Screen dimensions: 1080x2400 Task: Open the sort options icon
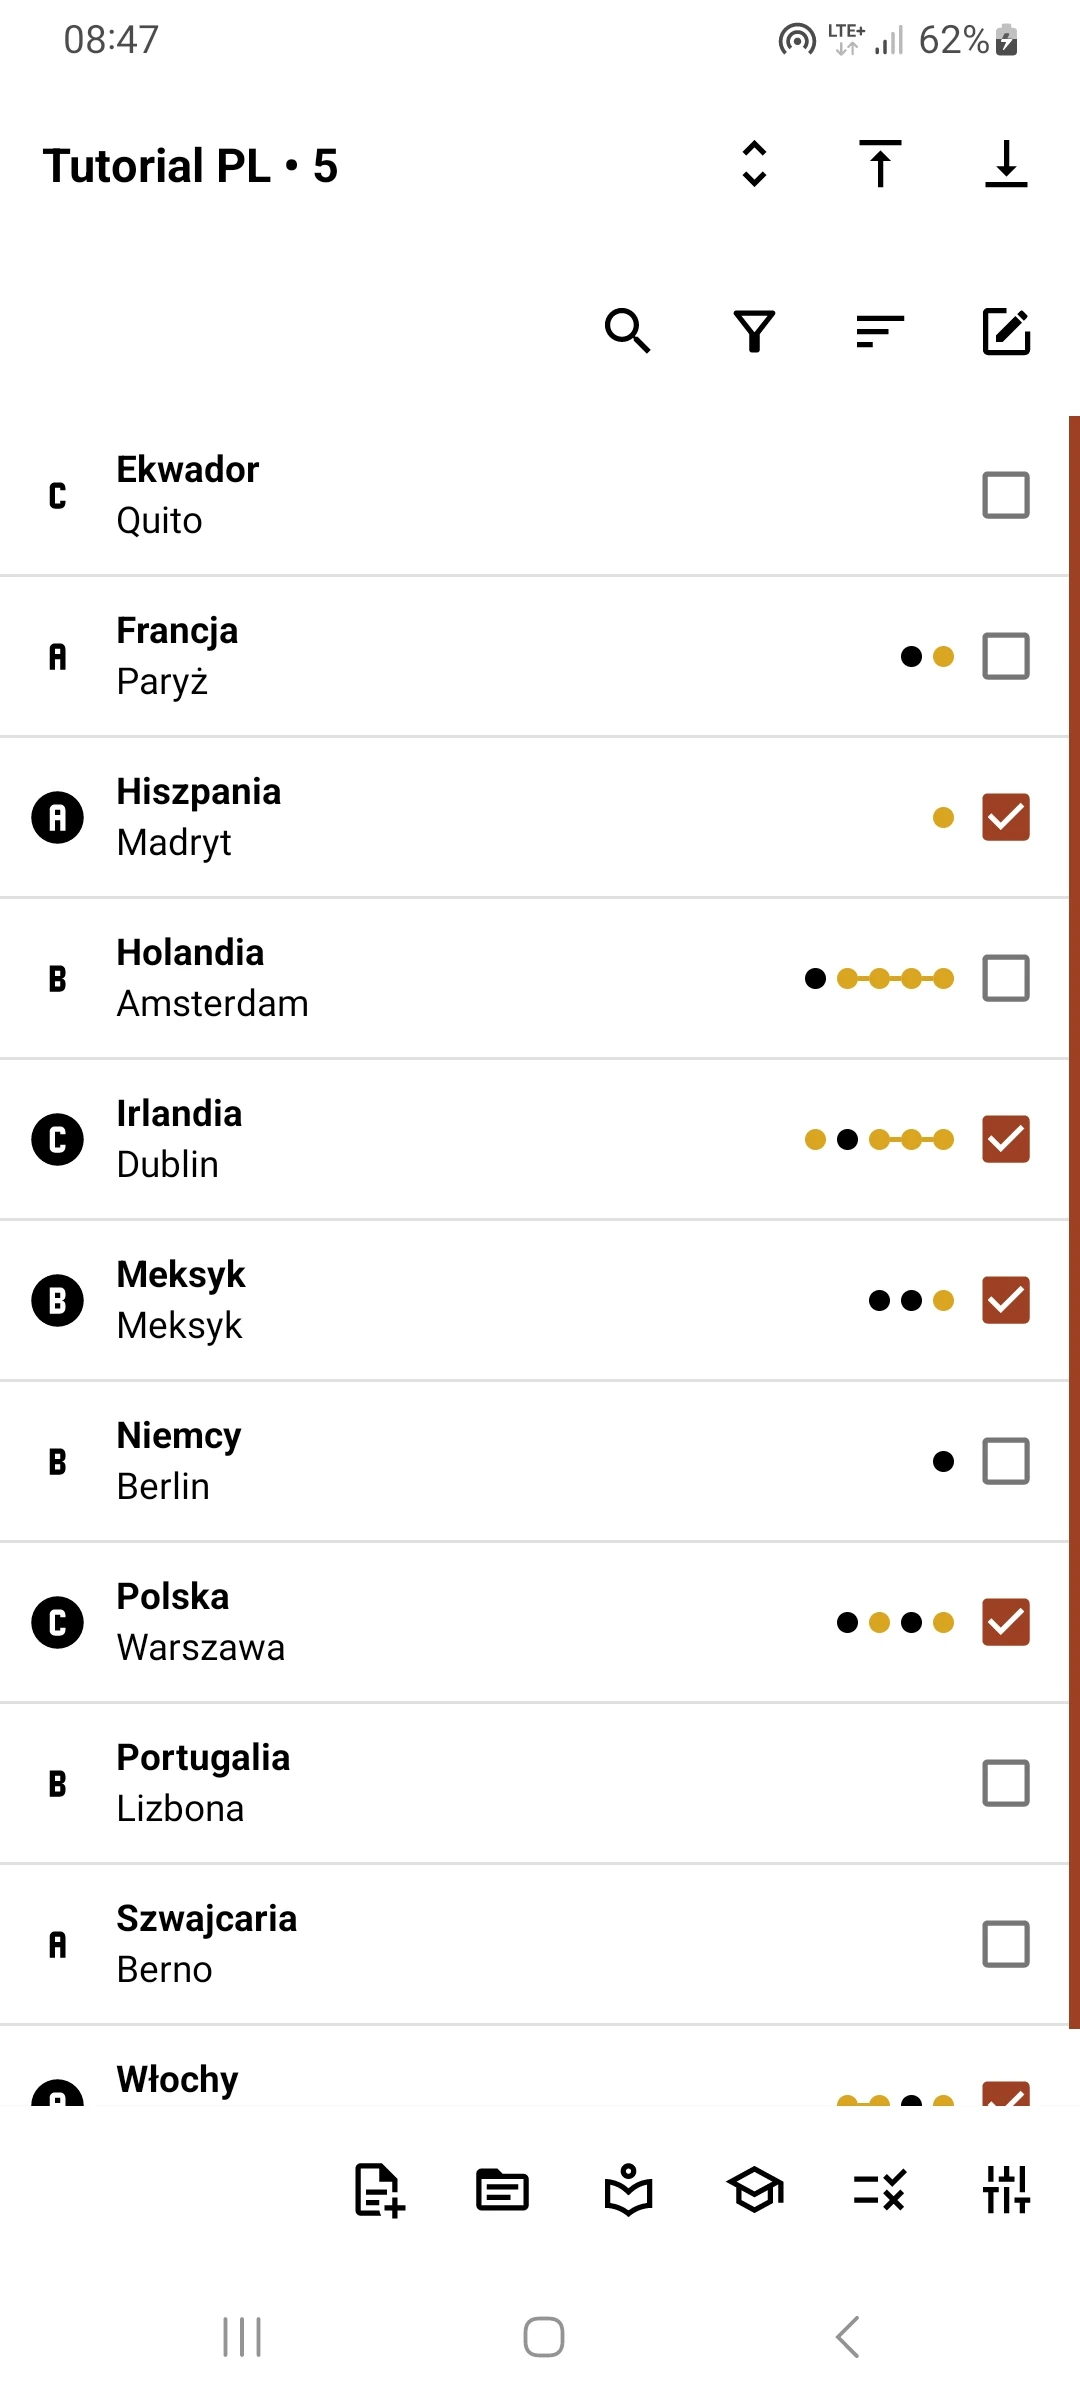point(880,332)
